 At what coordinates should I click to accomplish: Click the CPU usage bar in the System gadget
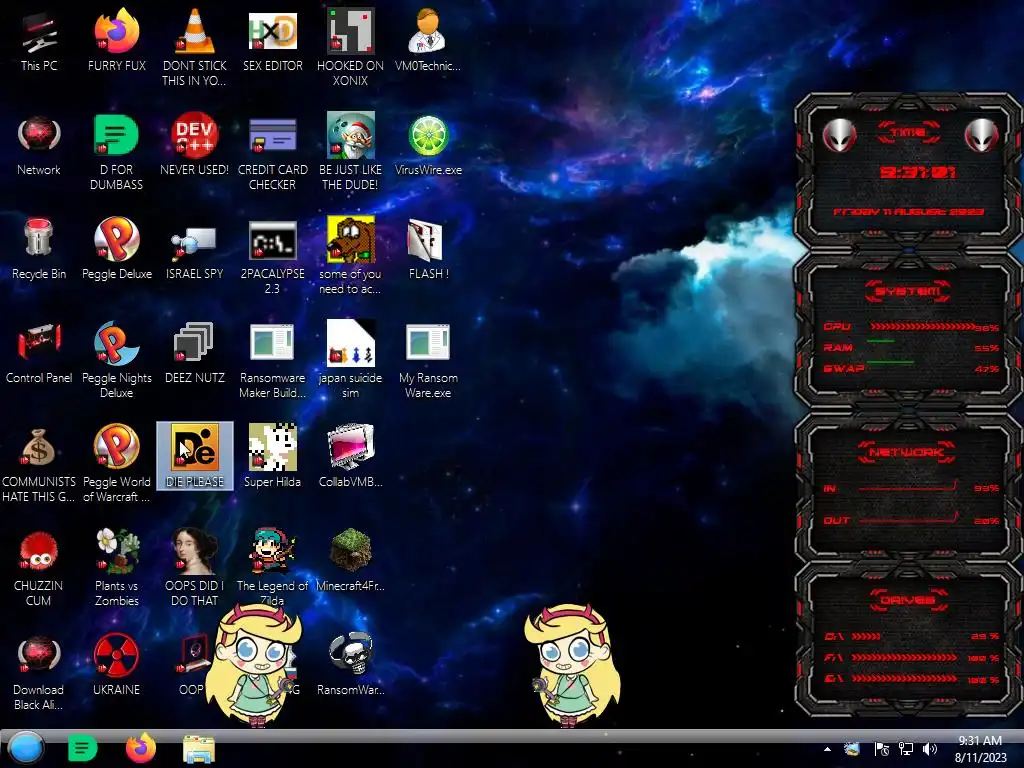pos(921,327)
